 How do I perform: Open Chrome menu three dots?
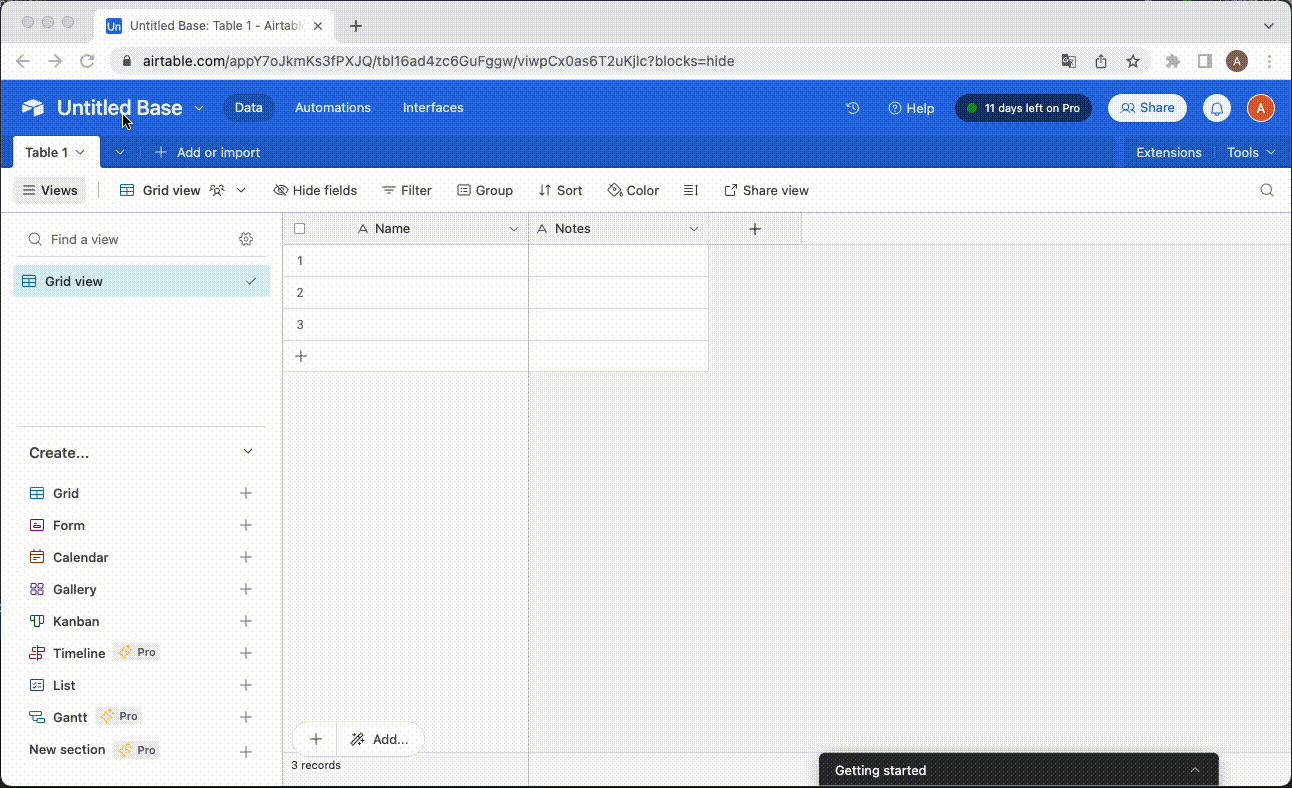click(x=1269, y=61)
